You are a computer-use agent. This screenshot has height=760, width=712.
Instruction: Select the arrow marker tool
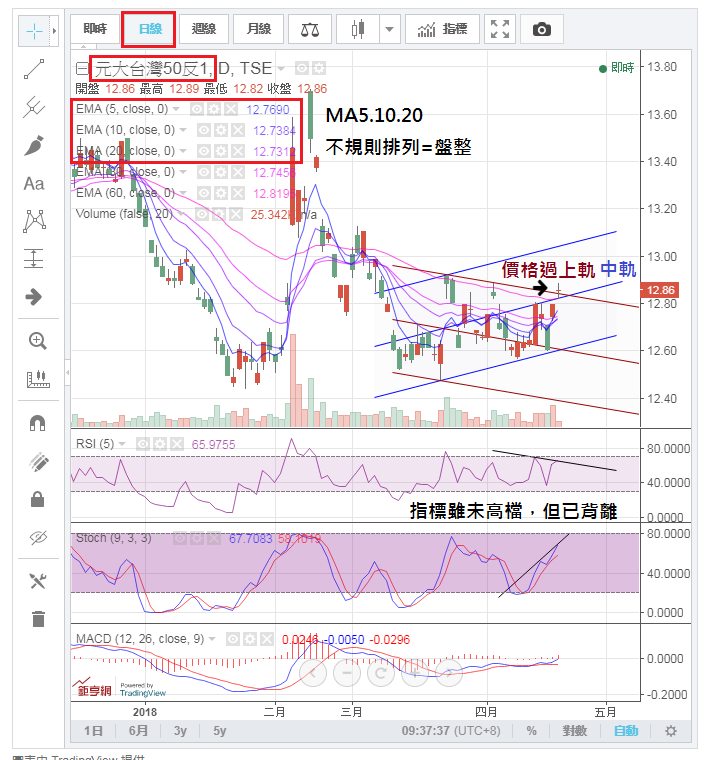(x=34, y=297)
